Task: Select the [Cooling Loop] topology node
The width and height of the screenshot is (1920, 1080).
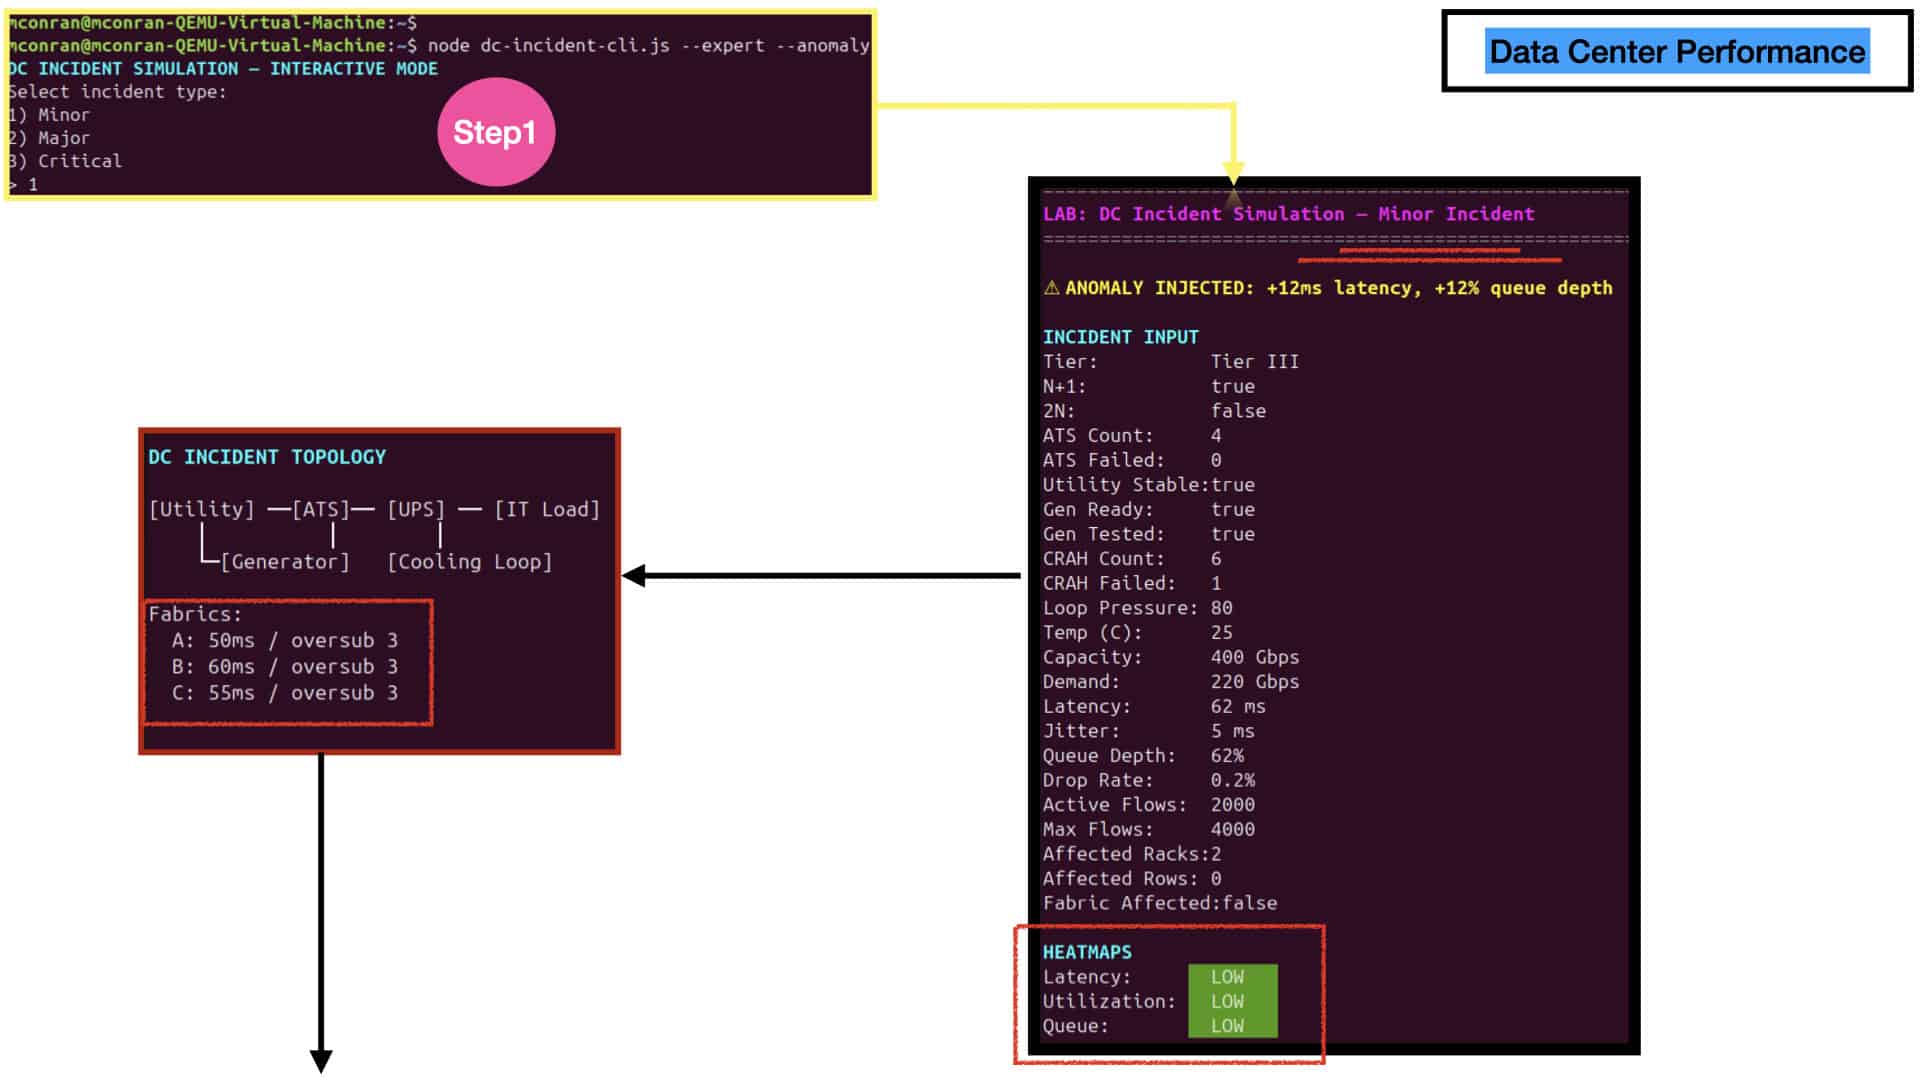Action: point(469,562)
